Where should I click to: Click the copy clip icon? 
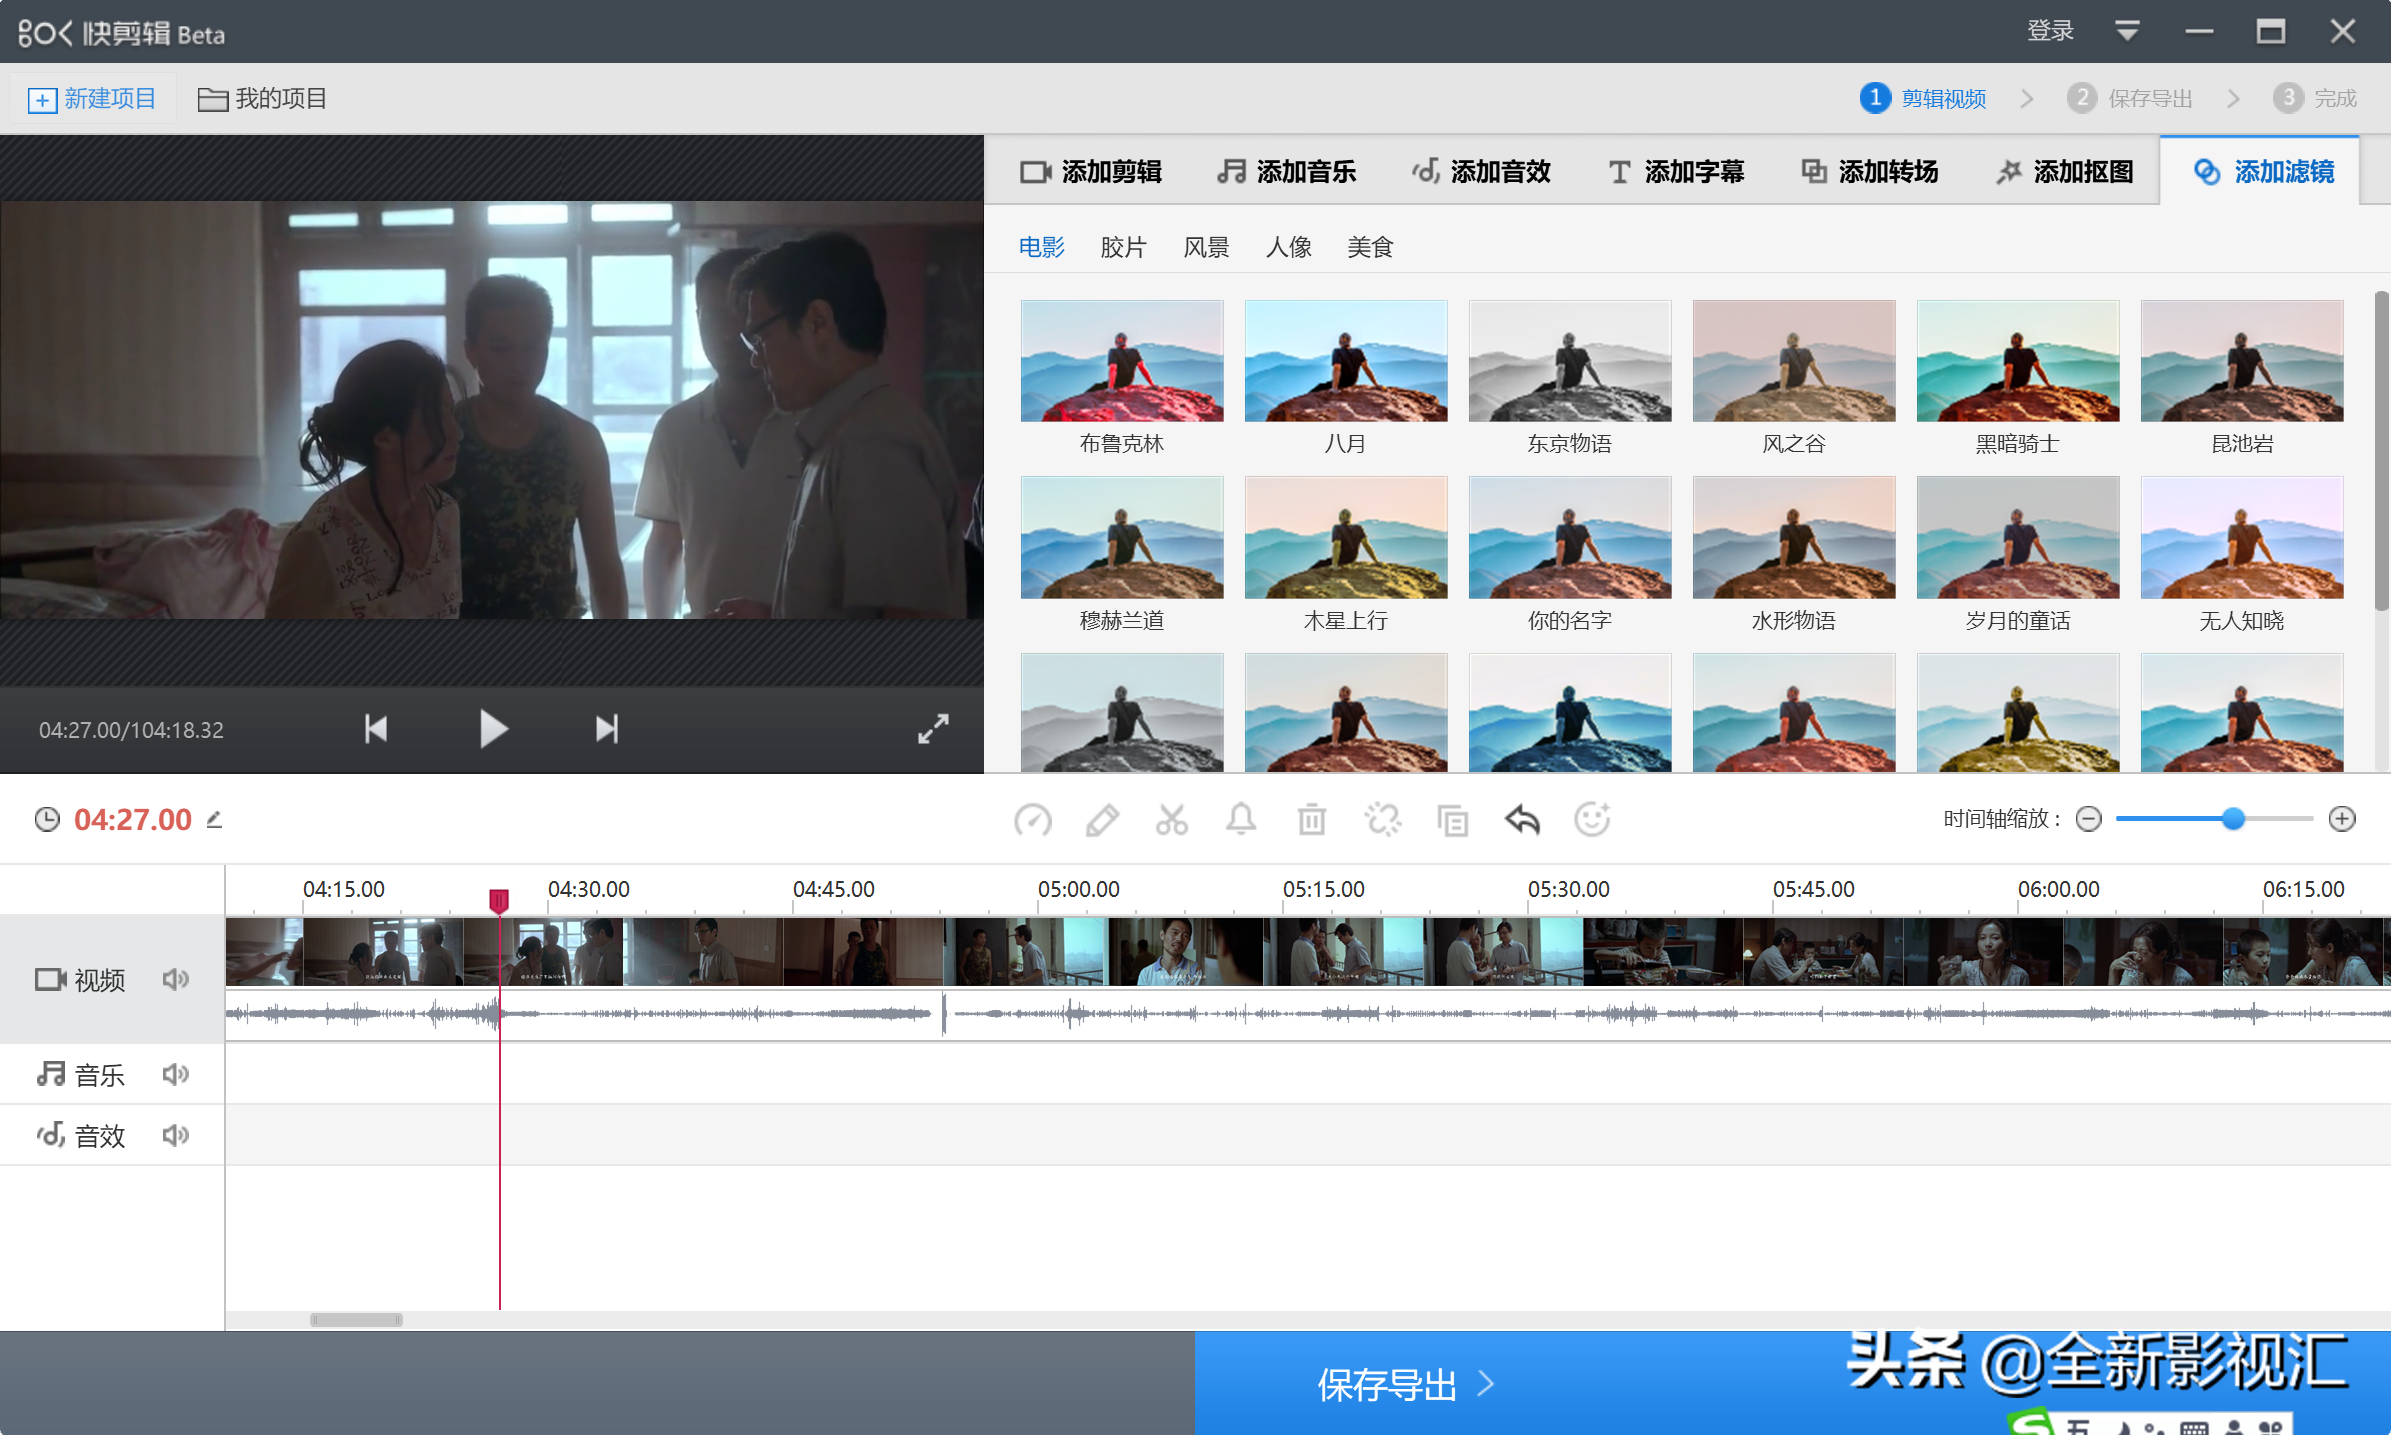pyautogui.click(x=1452, y=820)
